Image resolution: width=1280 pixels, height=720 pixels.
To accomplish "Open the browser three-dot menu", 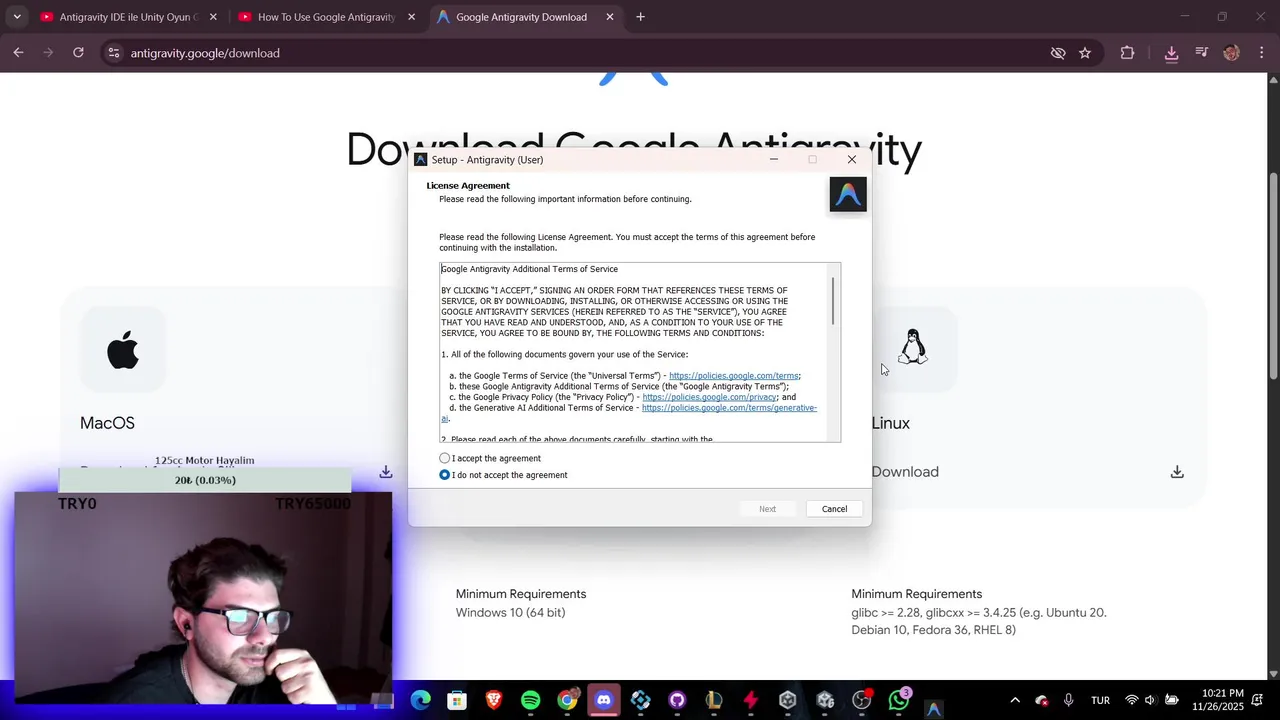I will (x=1262, y=53).
